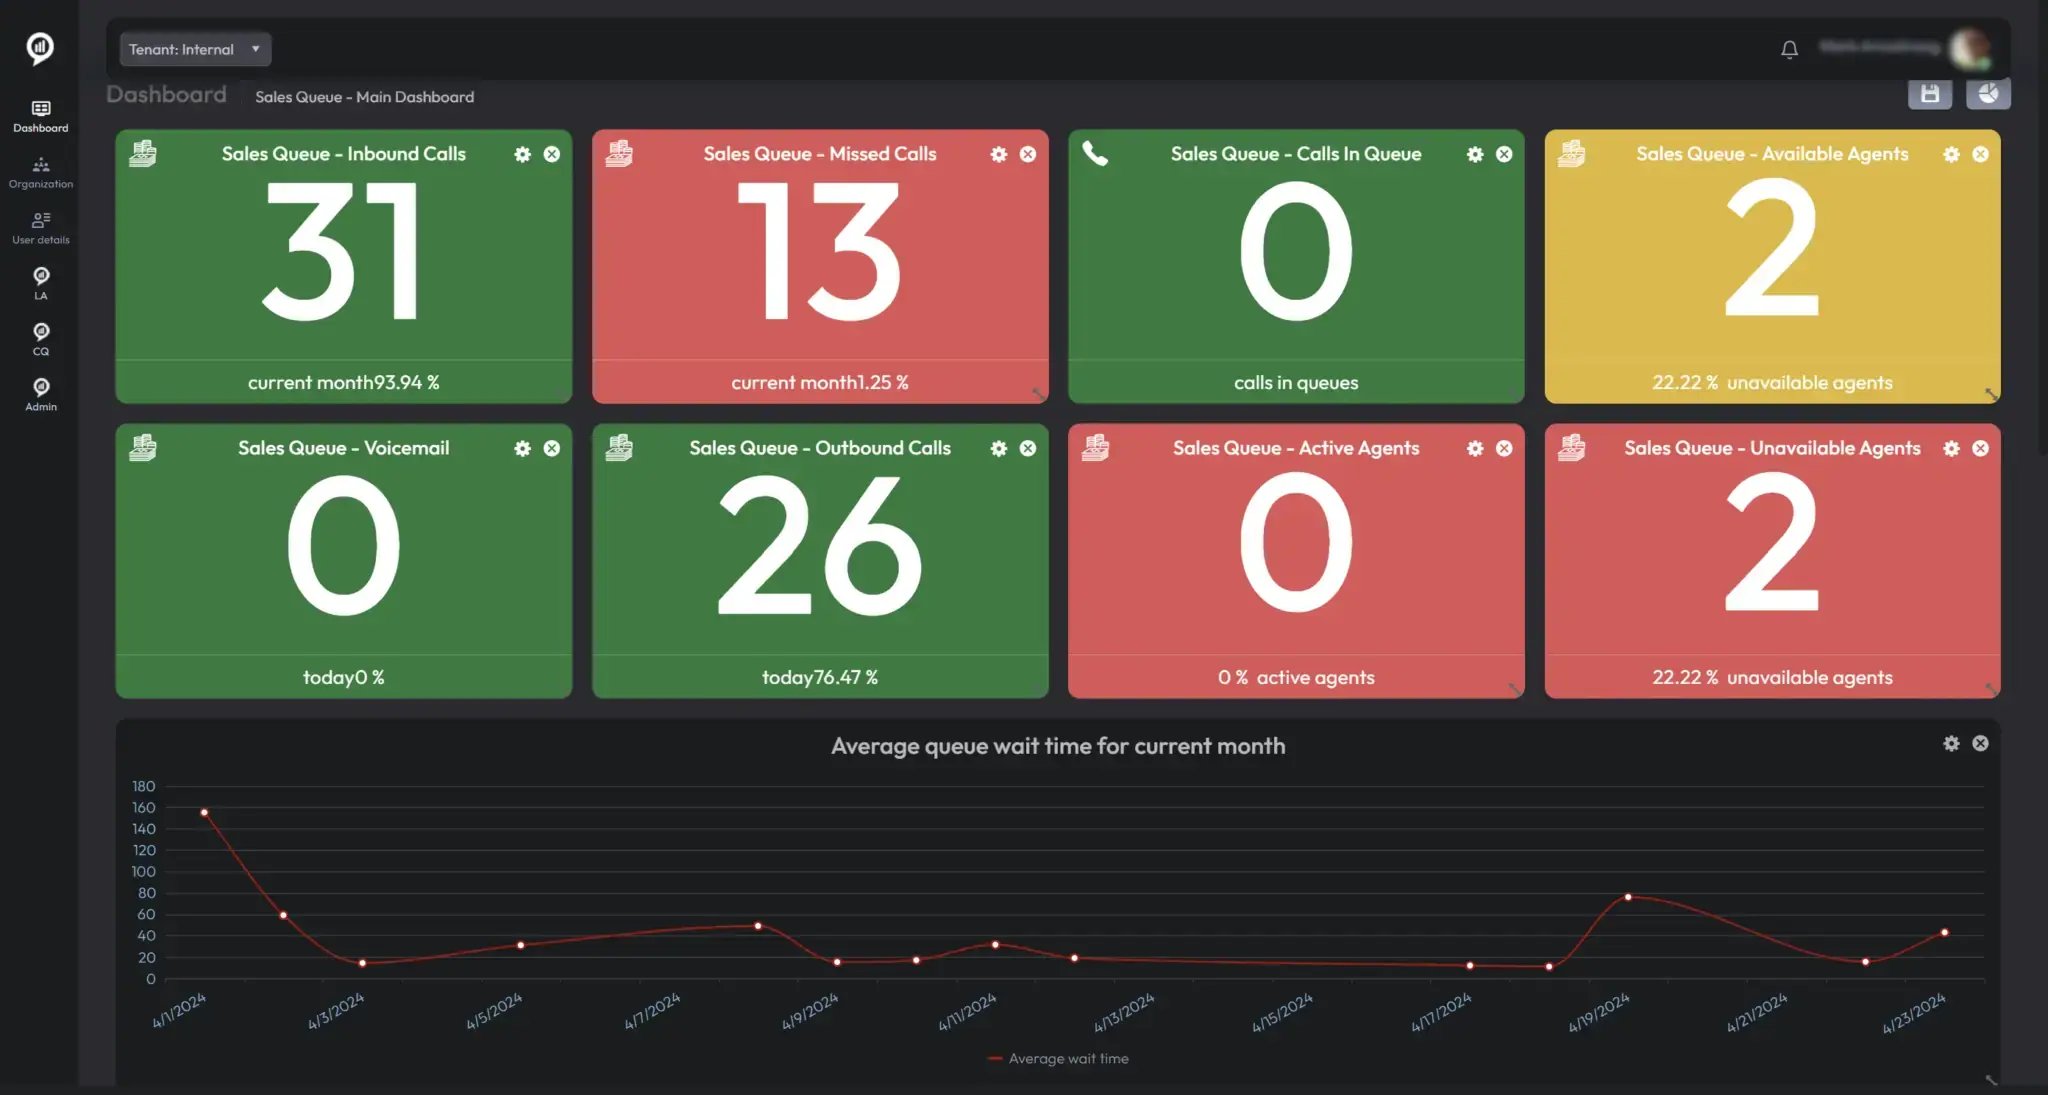
Task: Click Sales Queue - Main Dashboard title
Action: [364, 96]
